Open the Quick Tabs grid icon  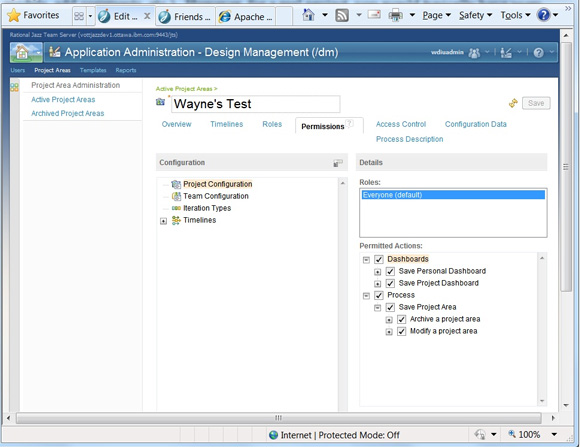(x=79, y=16)
